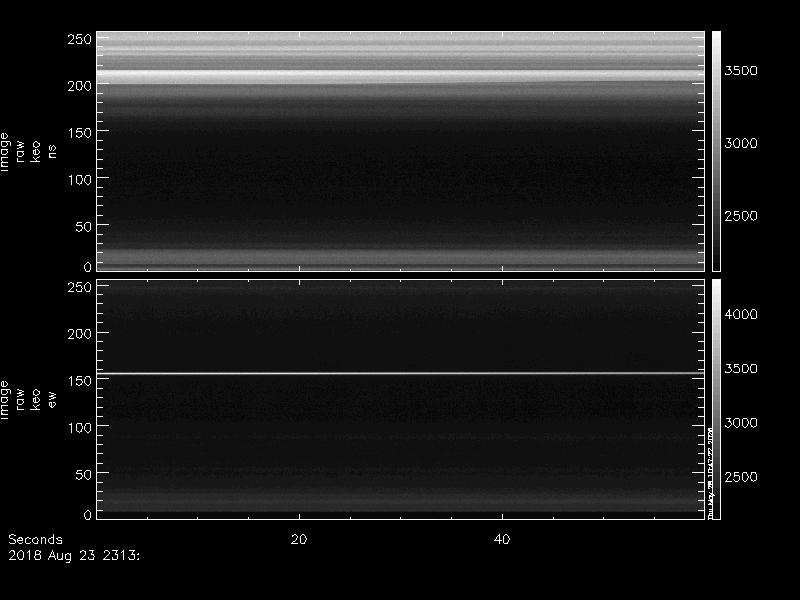Click the bright thin line in the ew keogram
This screenshot has height=600, width=800.
coord(401,374)
